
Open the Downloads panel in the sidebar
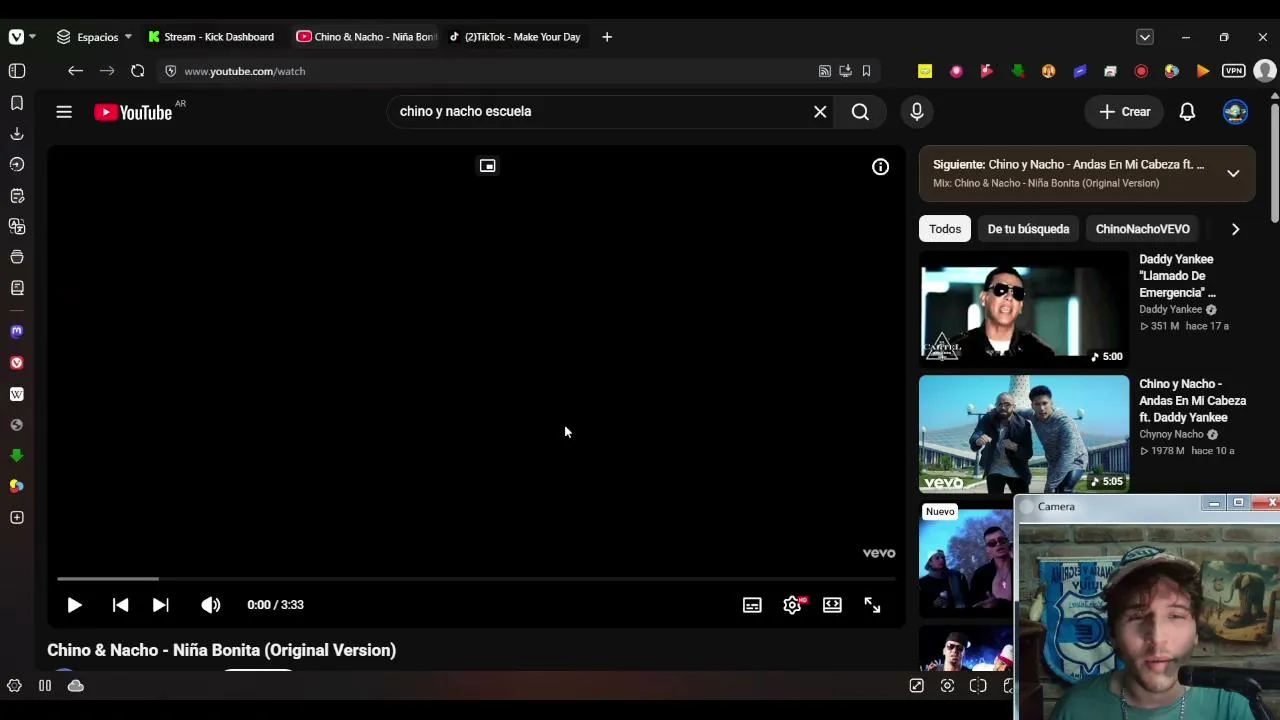coord(17,133)
